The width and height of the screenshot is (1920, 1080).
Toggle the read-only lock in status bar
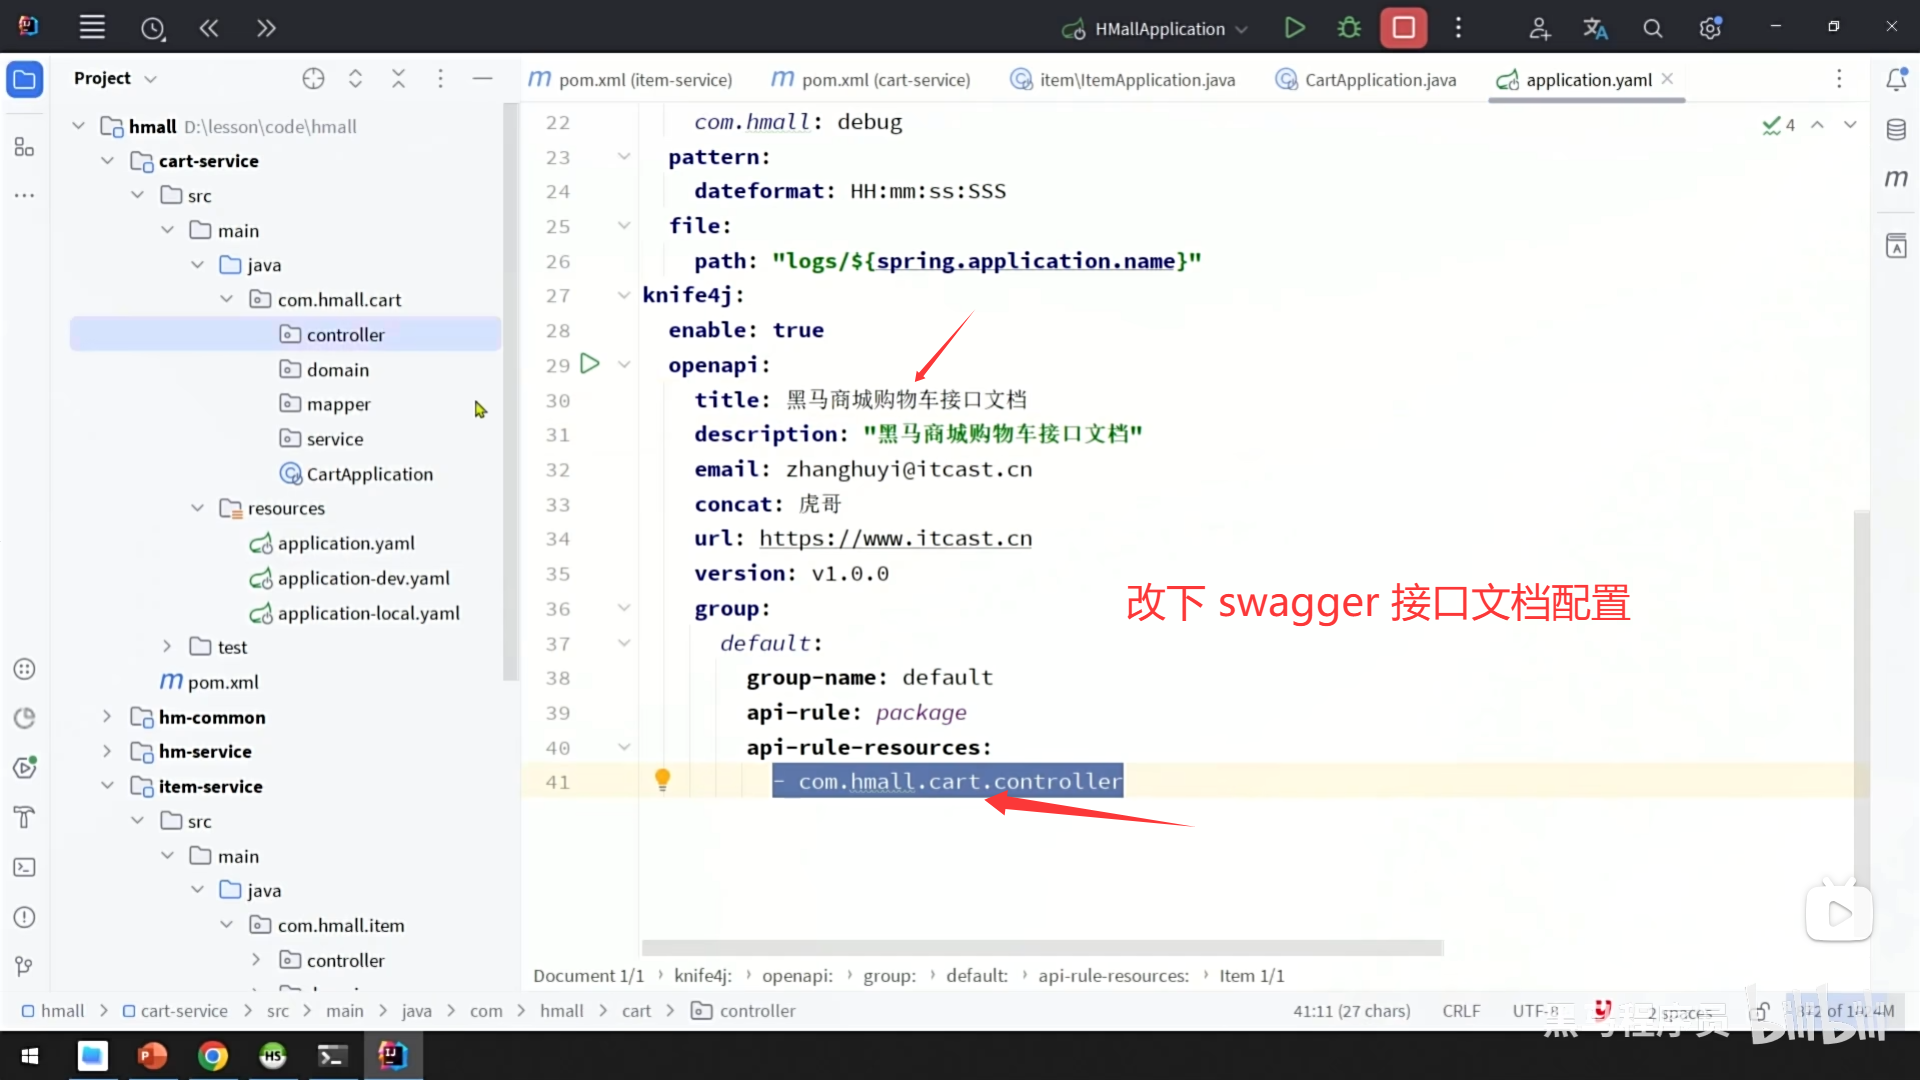point(1760,1011)
